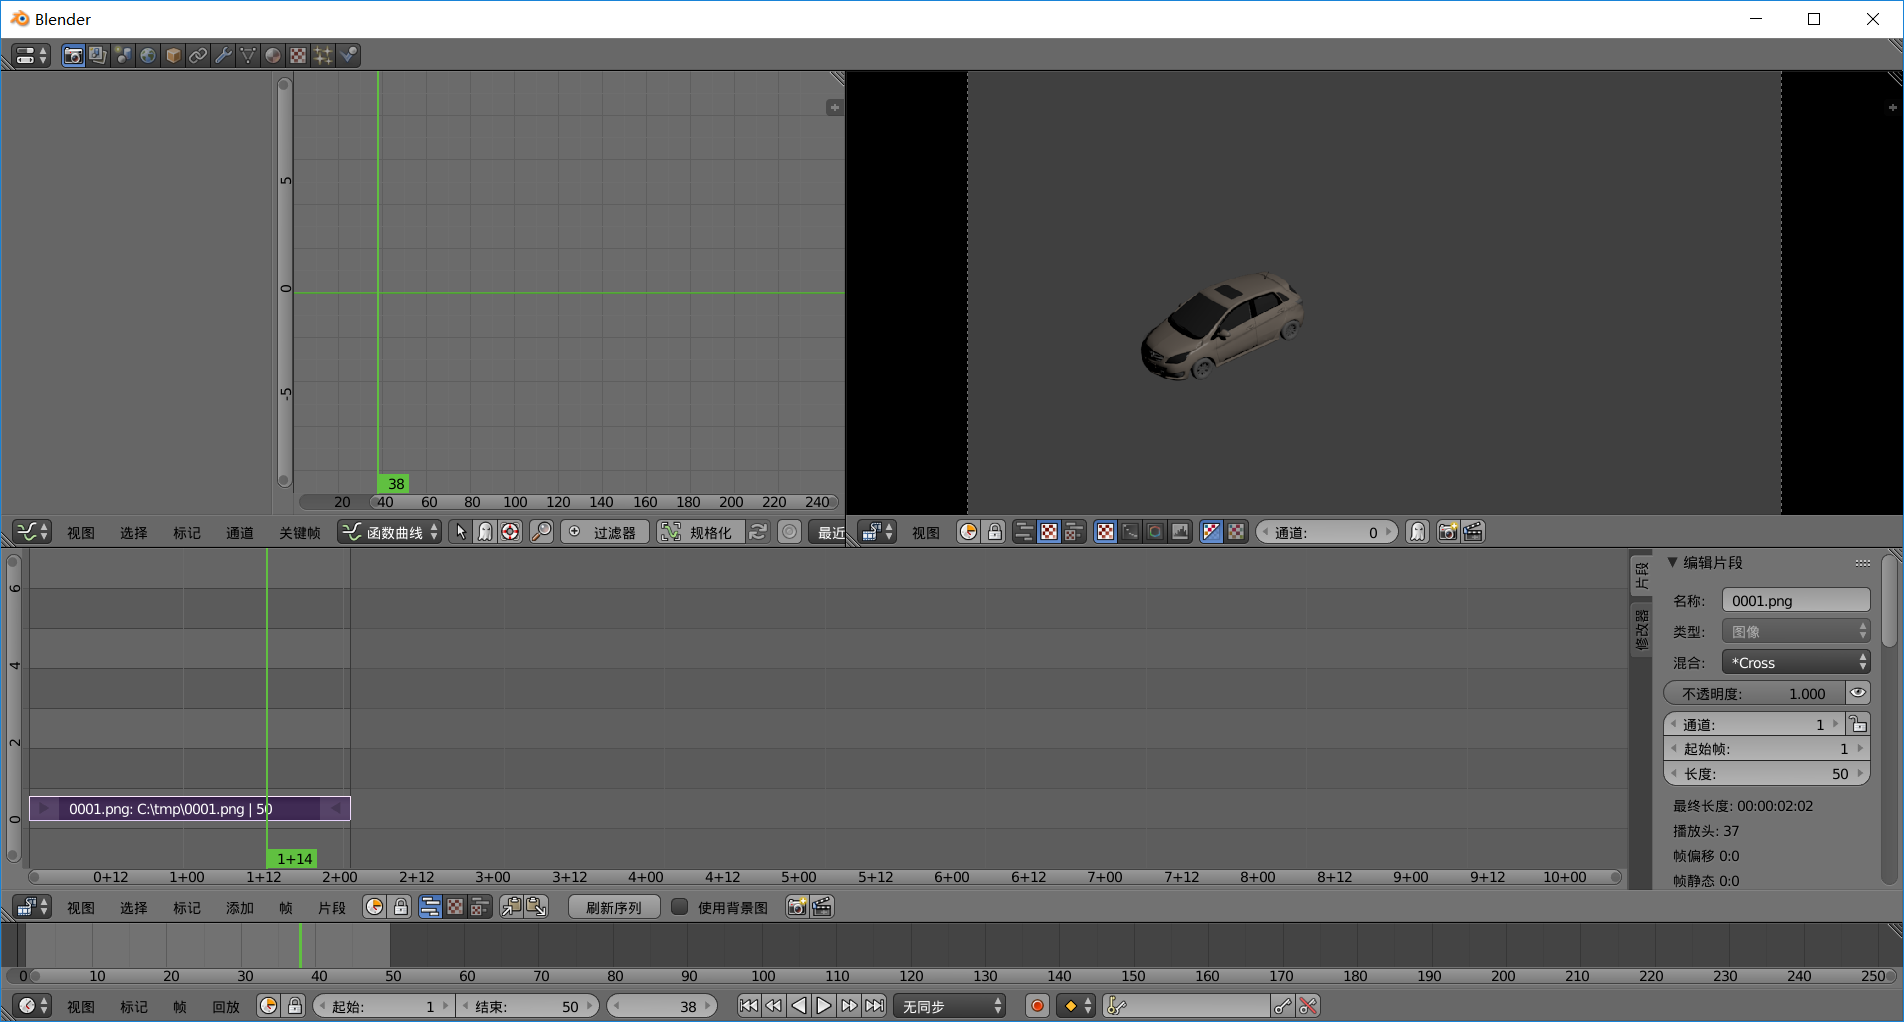Open the *Cross blend mode dropdown
Viewport: 1904px width, 1022px height.
tap(1795, 661)
